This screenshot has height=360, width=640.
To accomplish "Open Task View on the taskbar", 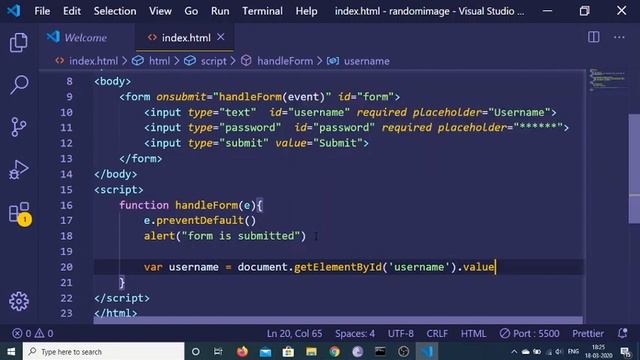I will coord(218,351).
